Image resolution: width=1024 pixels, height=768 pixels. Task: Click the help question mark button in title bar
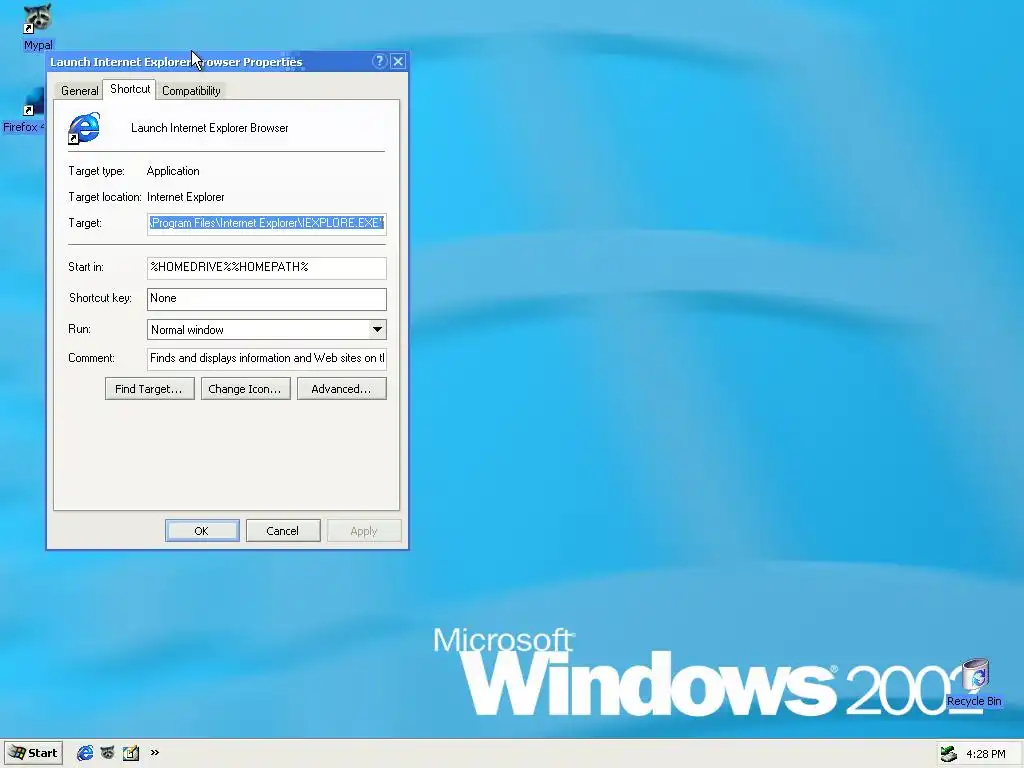coord(379,61)
